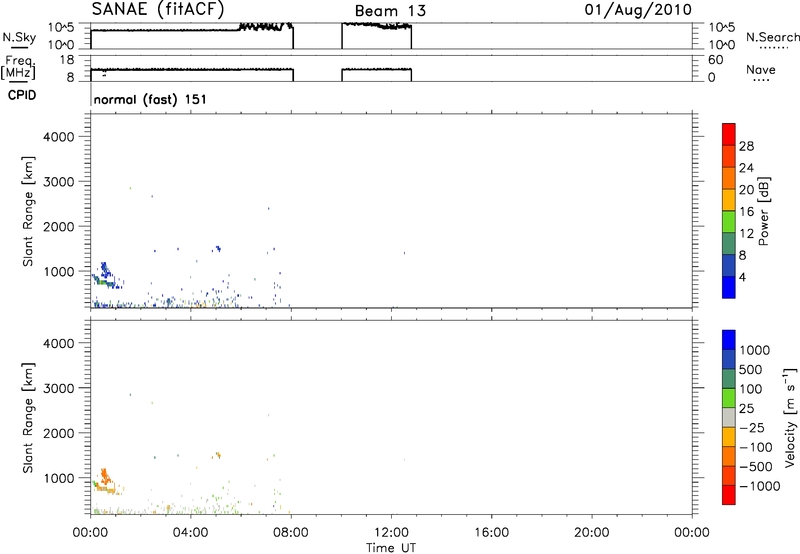Click the Velocity colorbar tick label 100
This screenshot has width=800, height=554.
click(750, 389)
